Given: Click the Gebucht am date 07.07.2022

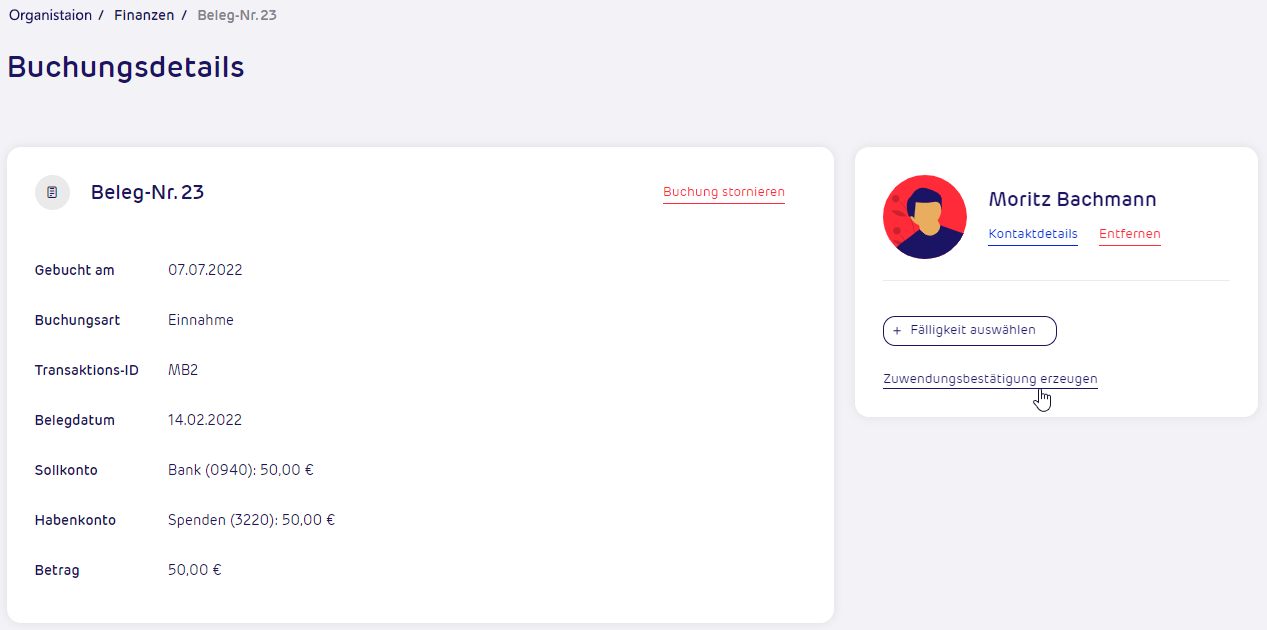Looking at the screenshot, I should [x=205, y=270].
